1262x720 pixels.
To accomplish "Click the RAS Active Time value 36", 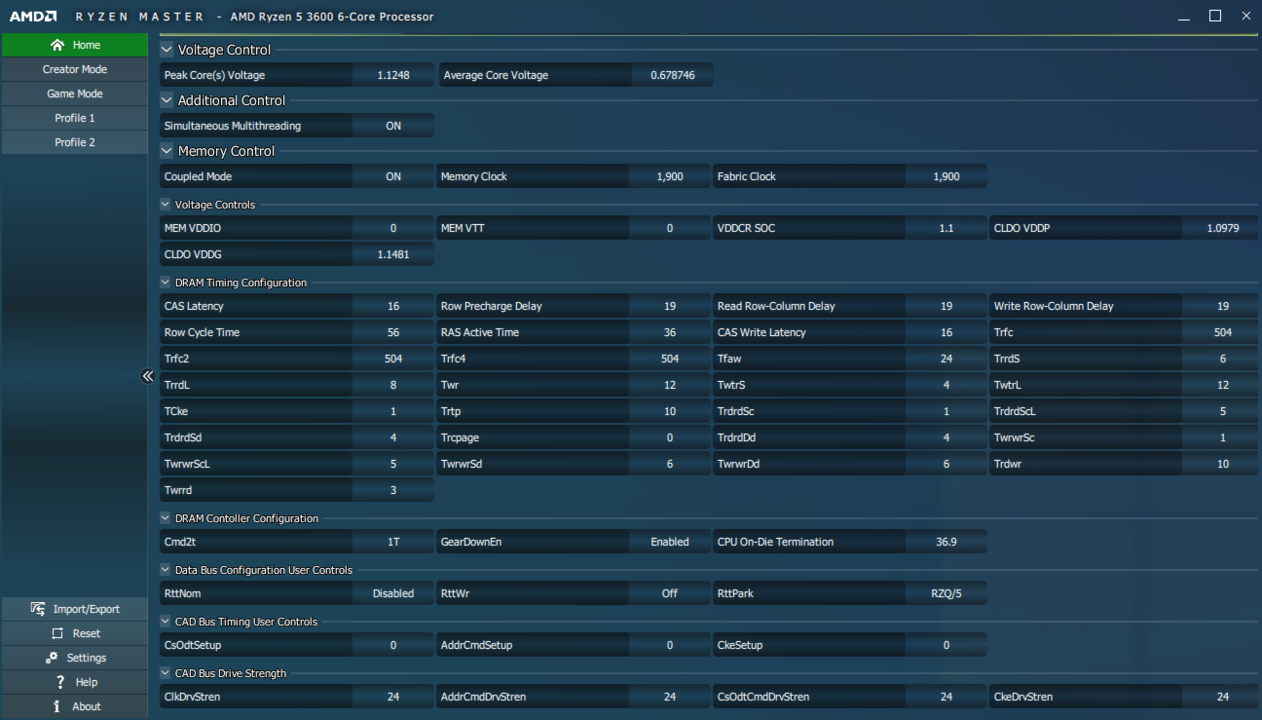I will 670,332.
